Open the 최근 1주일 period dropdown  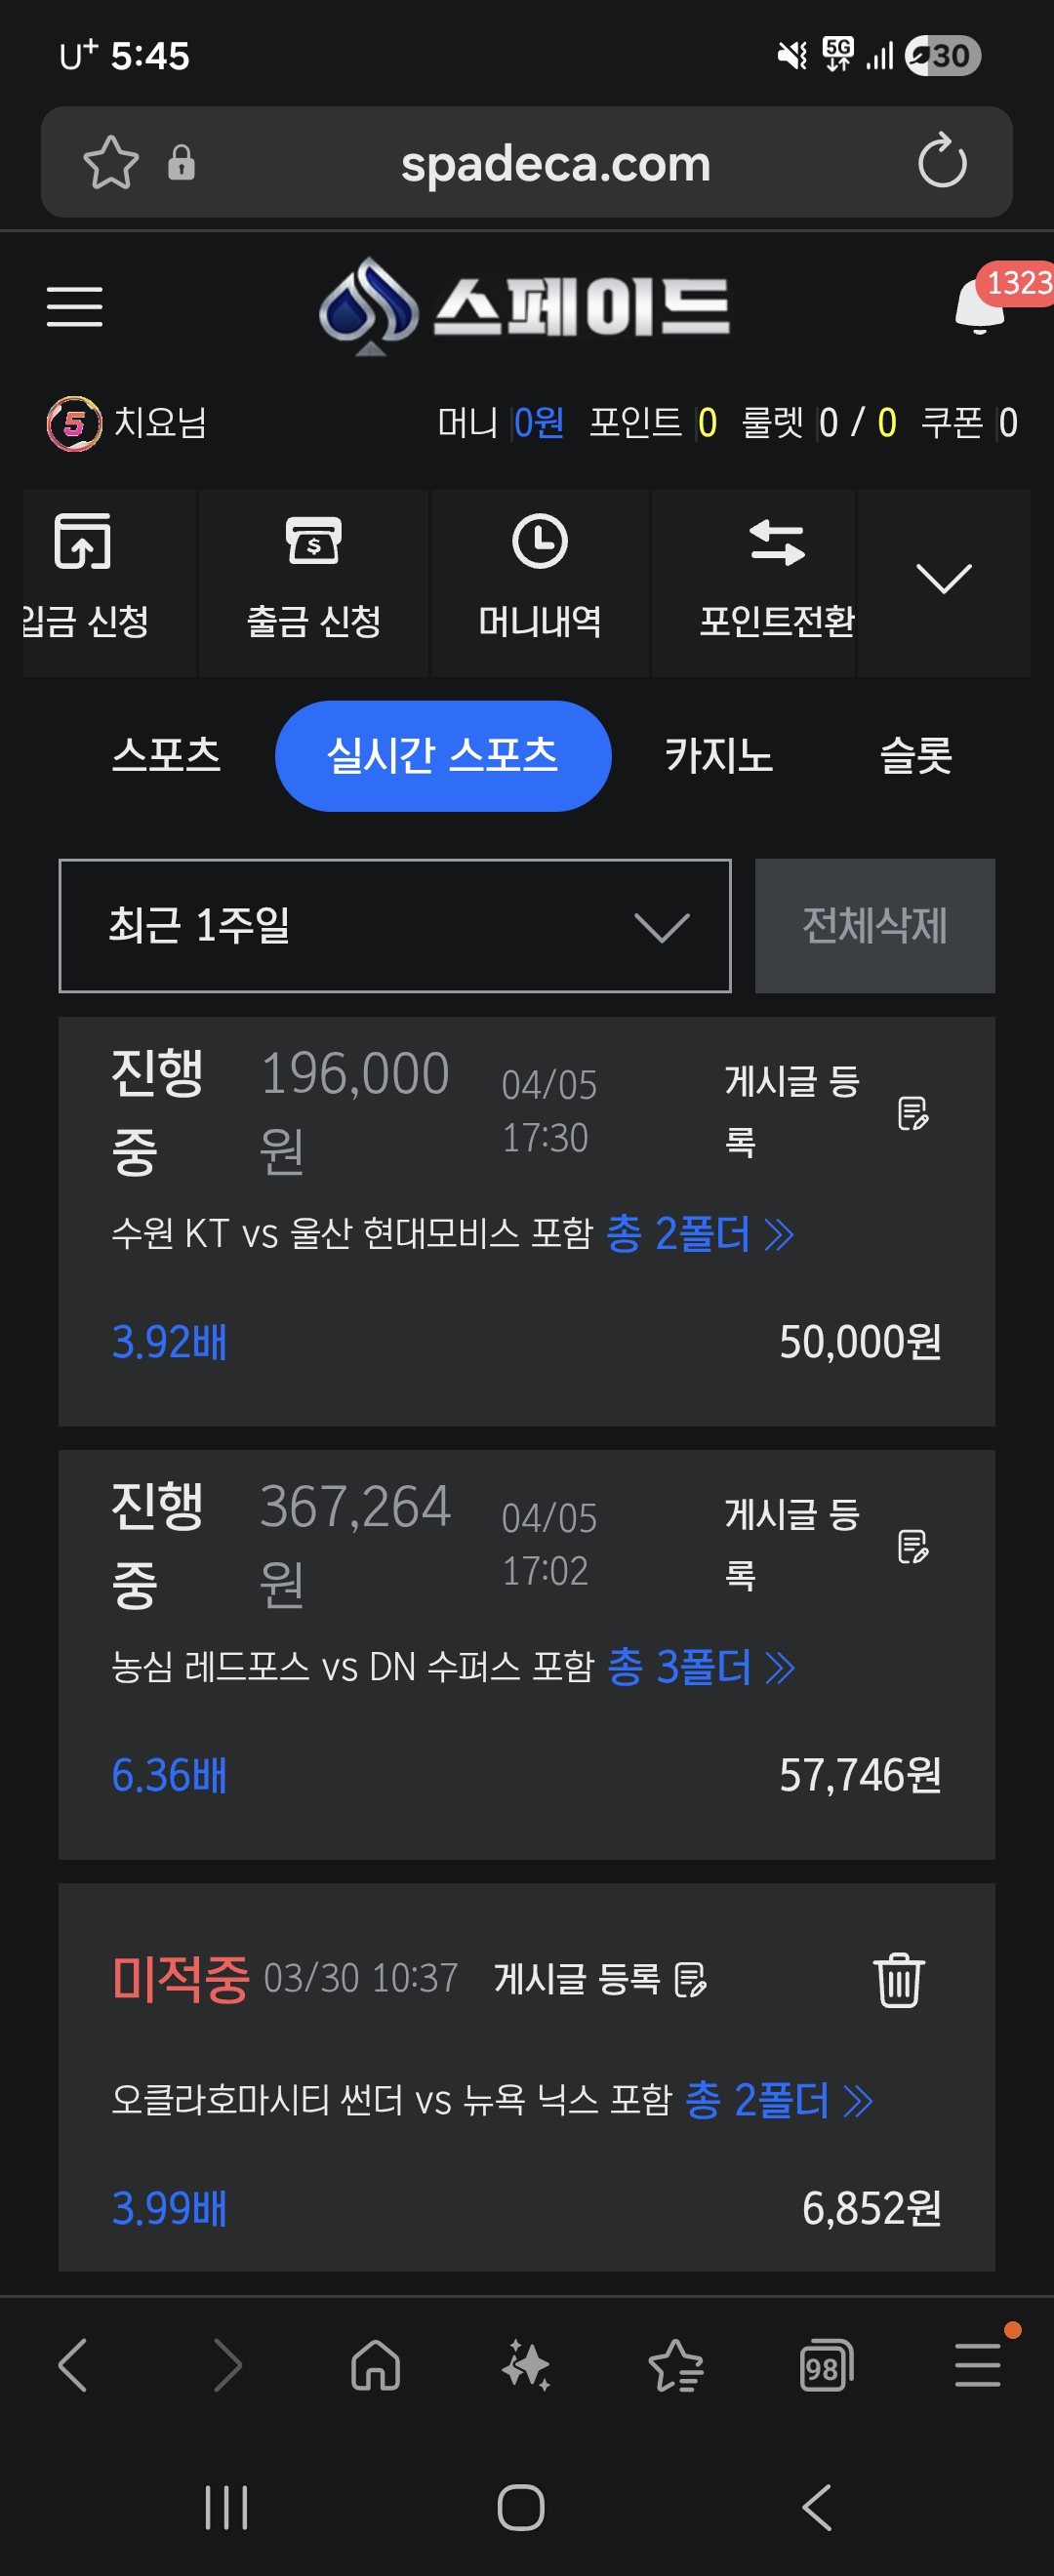pos(394,925)
